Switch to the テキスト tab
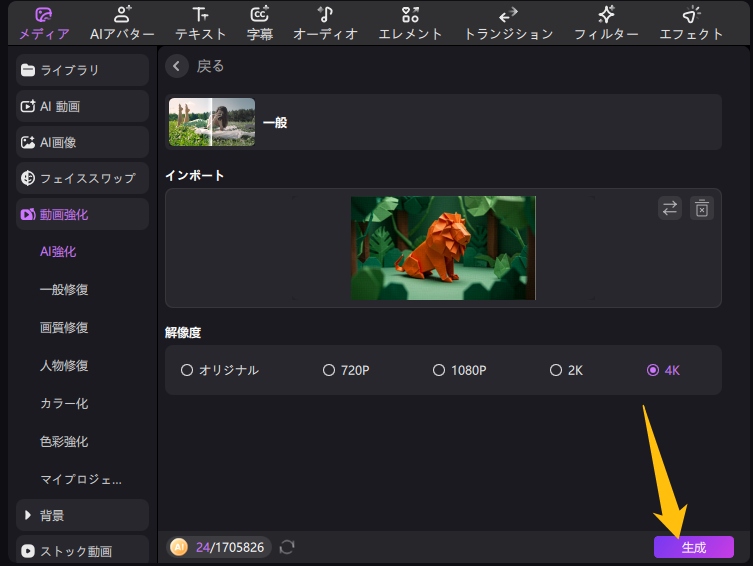 (201, 23)
